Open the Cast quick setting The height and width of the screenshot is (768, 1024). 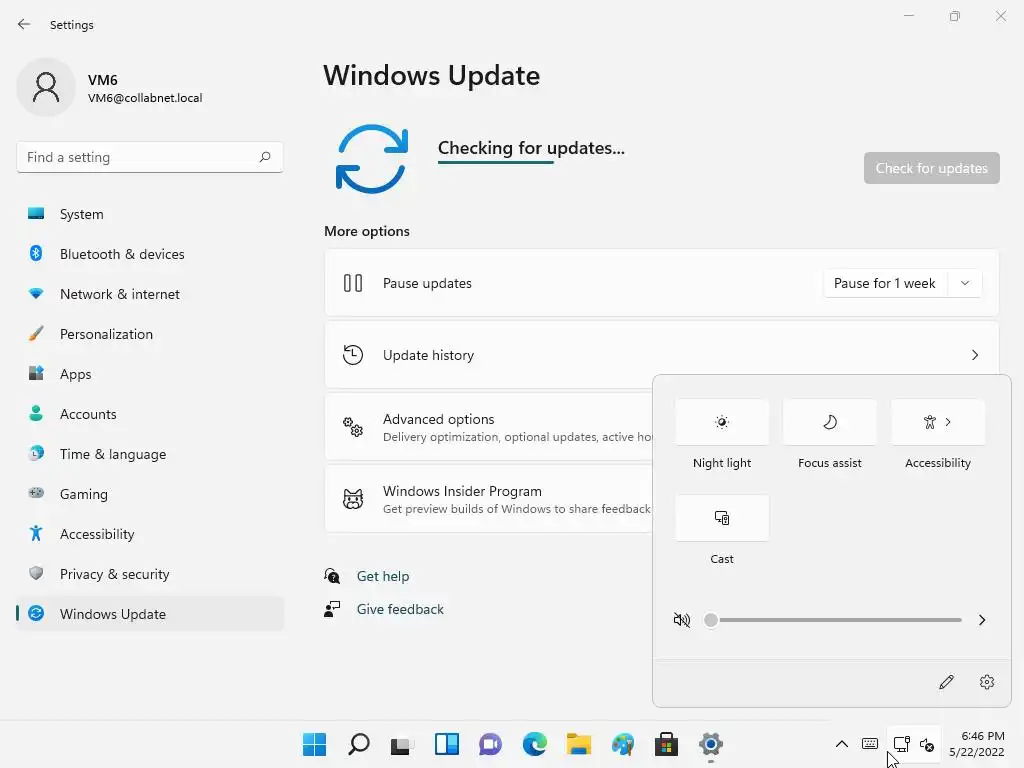(x=722, y=519)
